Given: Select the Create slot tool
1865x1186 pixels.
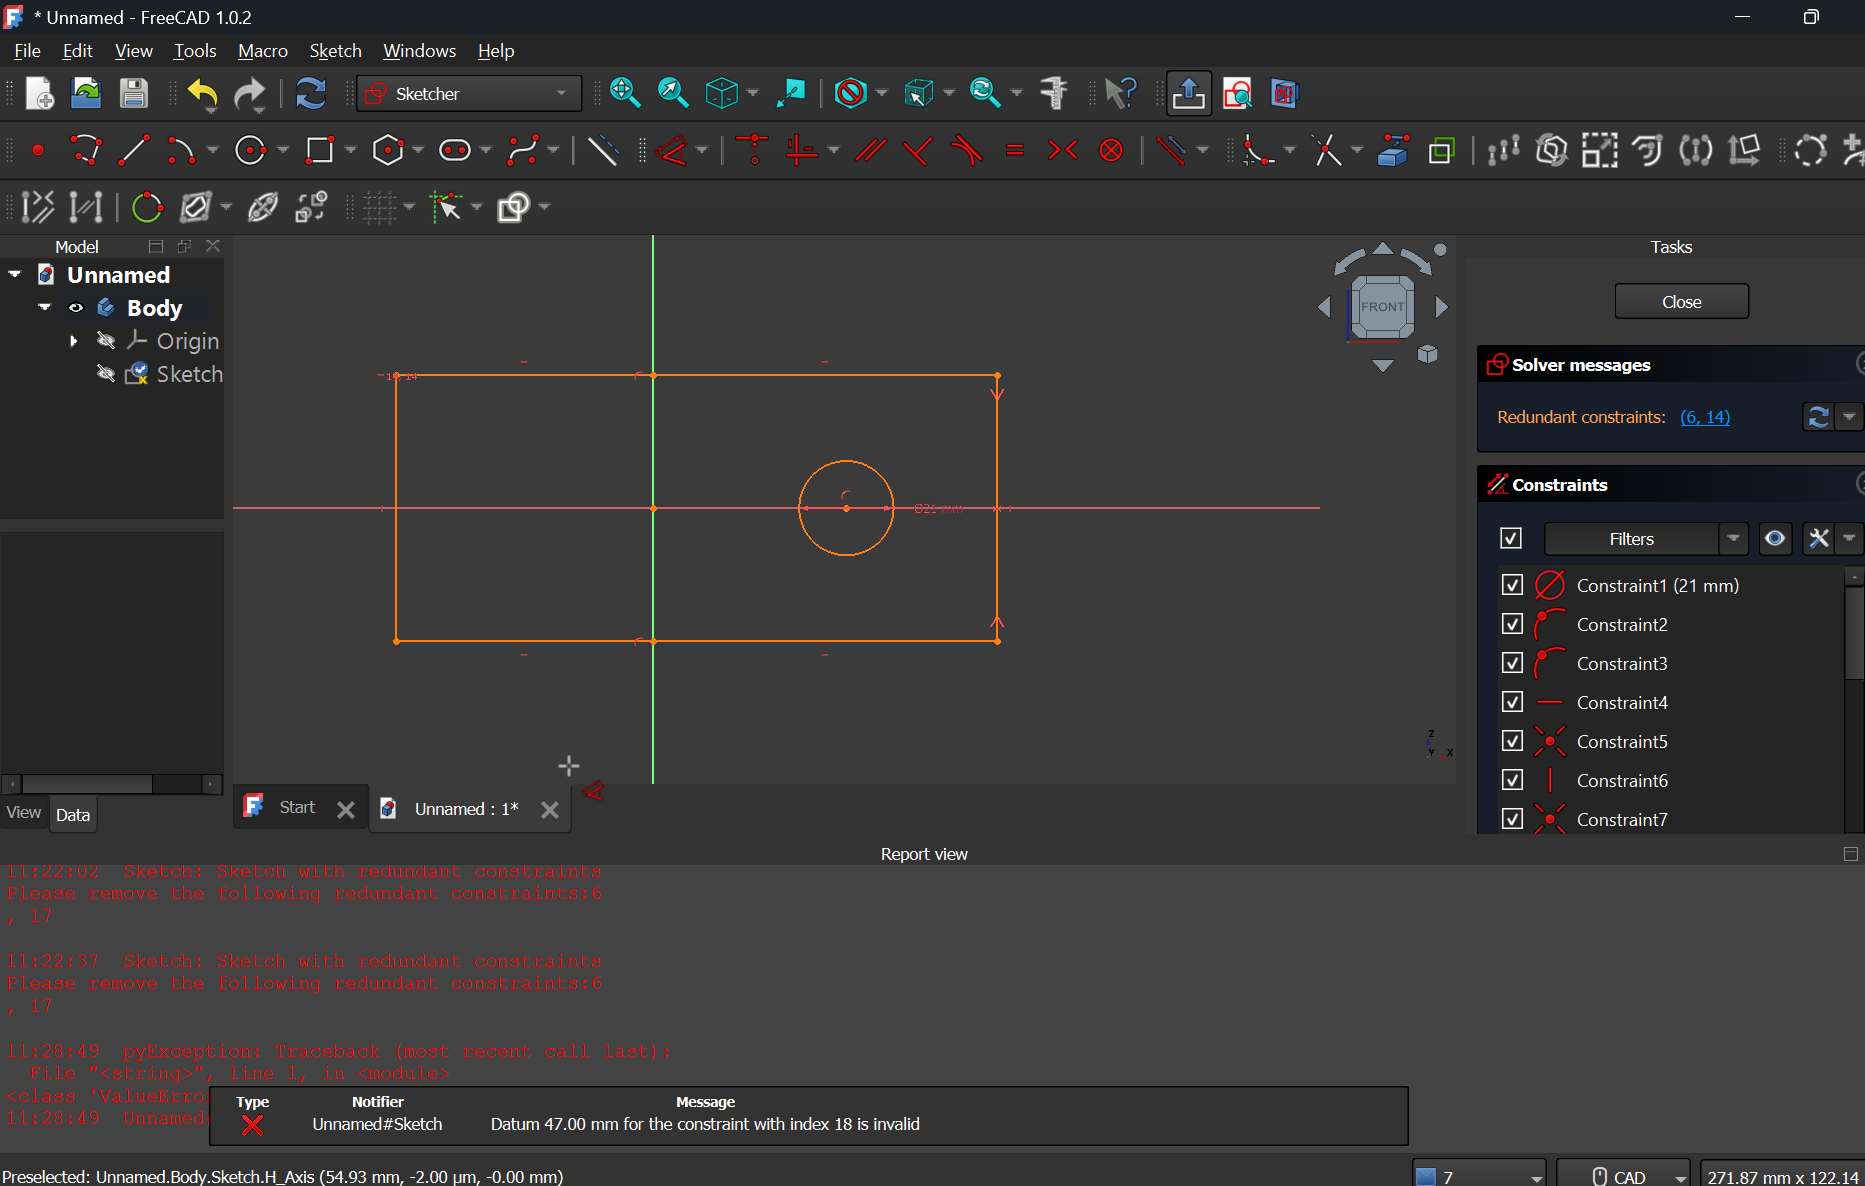Looking at the screenshot, I should tap(455, 151).
